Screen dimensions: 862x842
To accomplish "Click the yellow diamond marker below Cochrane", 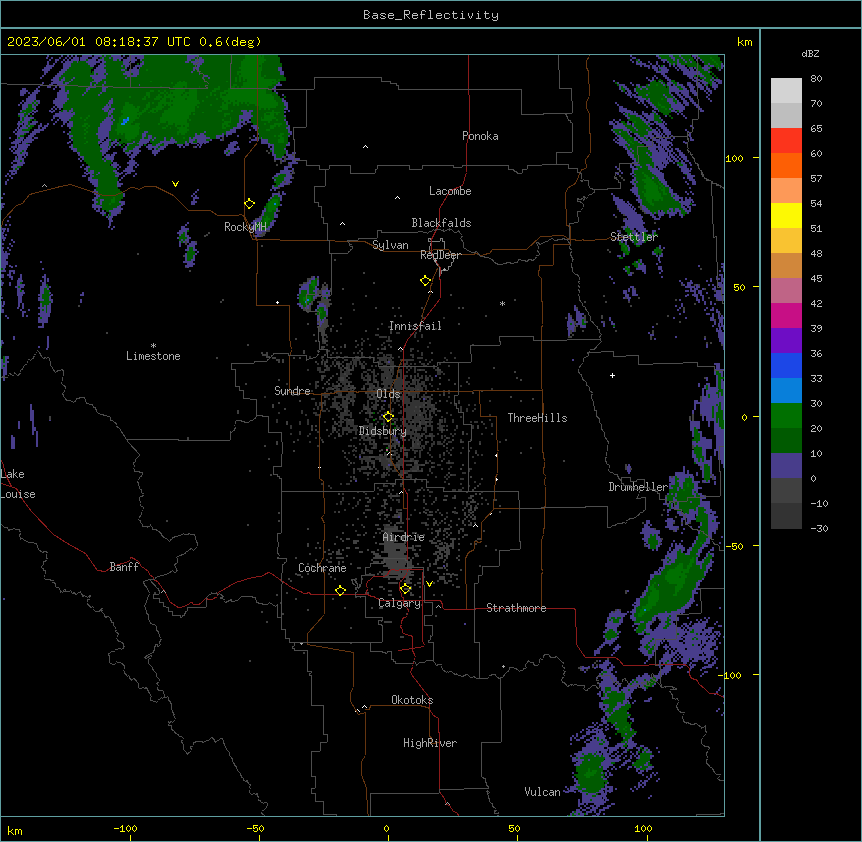I will point(340,590).
